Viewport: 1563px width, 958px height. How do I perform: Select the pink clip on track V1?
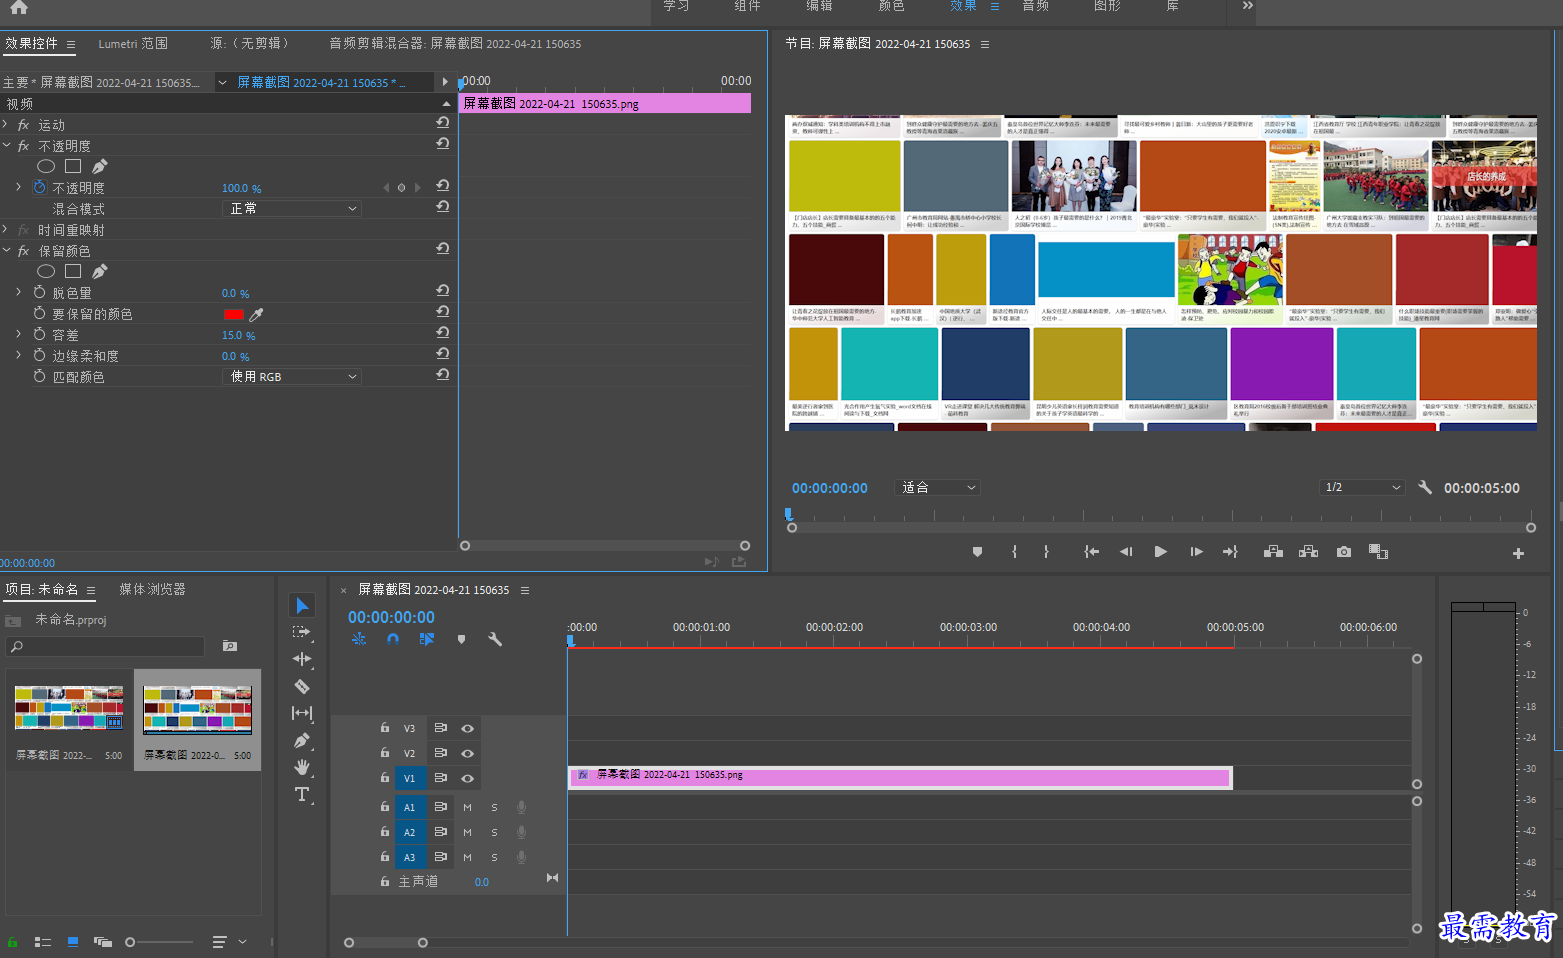[x=900, y=777]
